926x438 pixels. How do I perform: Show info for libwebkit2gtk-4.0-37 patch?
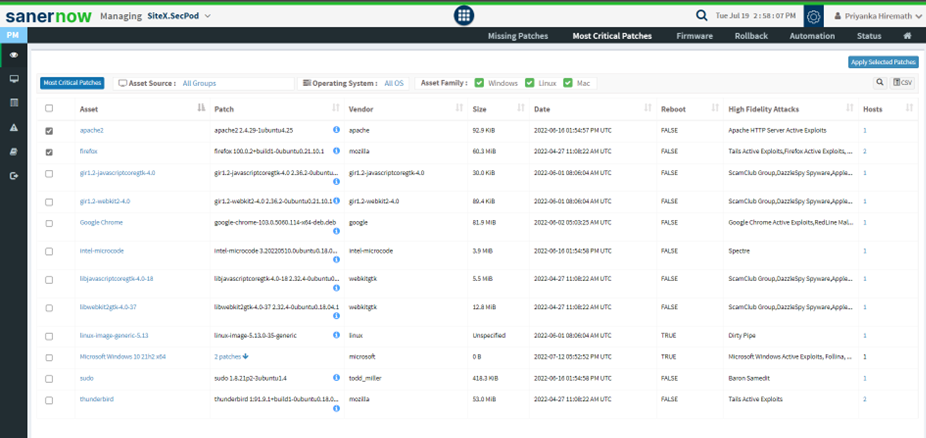point(337,316)
